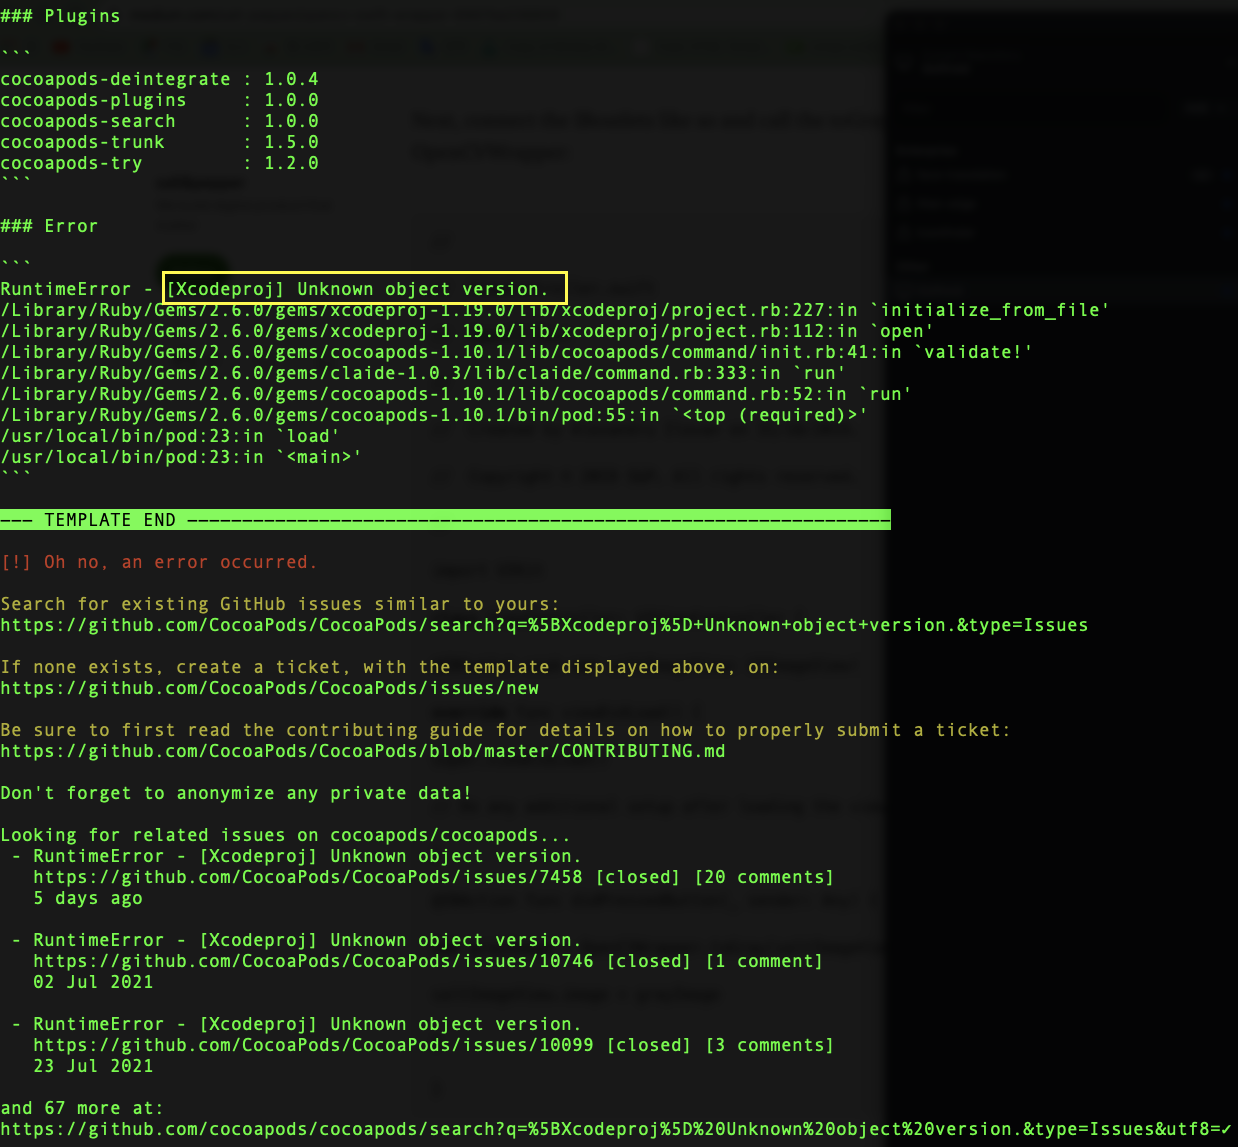
Task: Open issue 7458 link
Action: [308, 877]
